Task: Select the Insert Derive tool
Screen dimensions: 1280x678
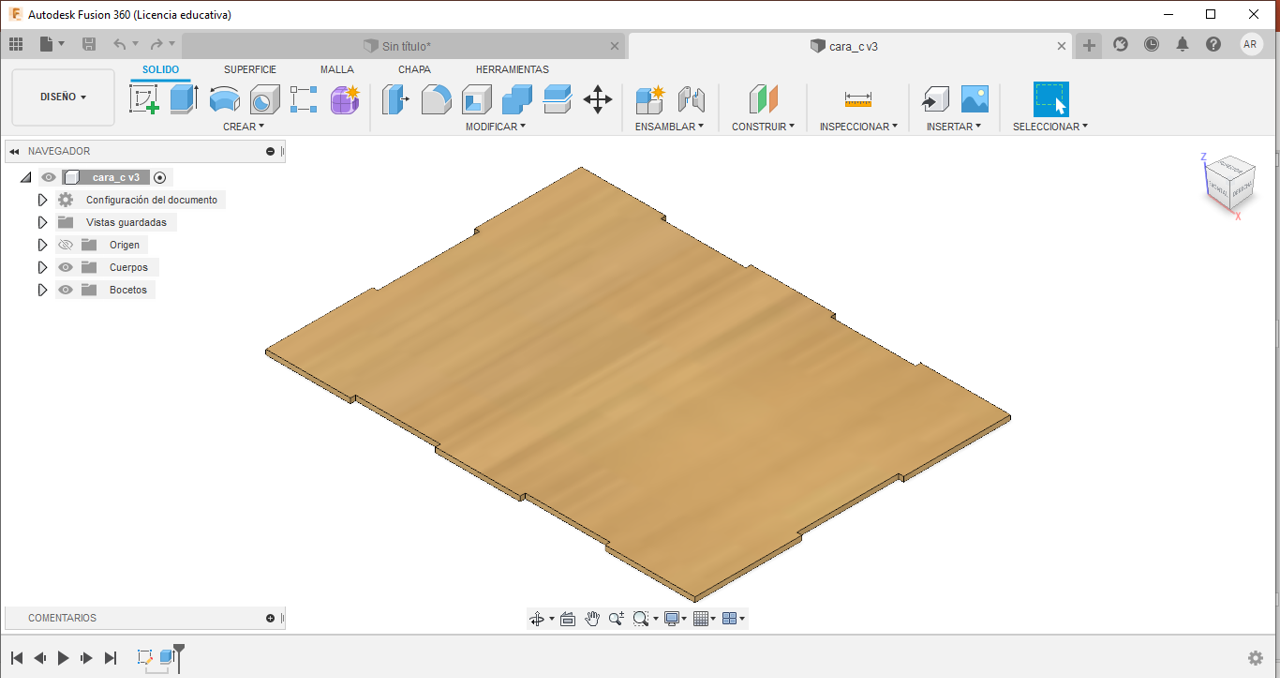Action: (x=935, y=99)
